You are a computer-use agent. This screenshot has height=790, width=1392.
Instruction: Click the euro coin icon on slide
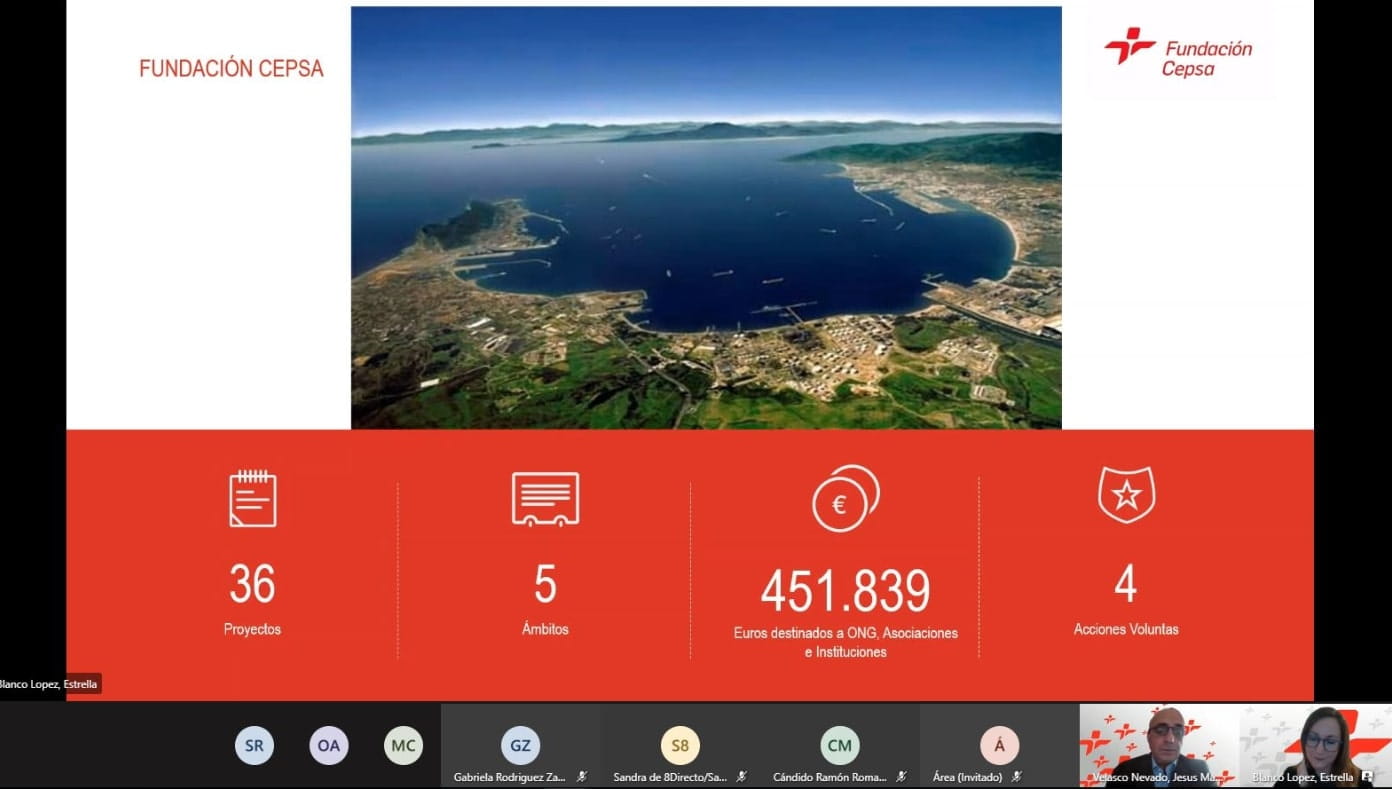845,498
